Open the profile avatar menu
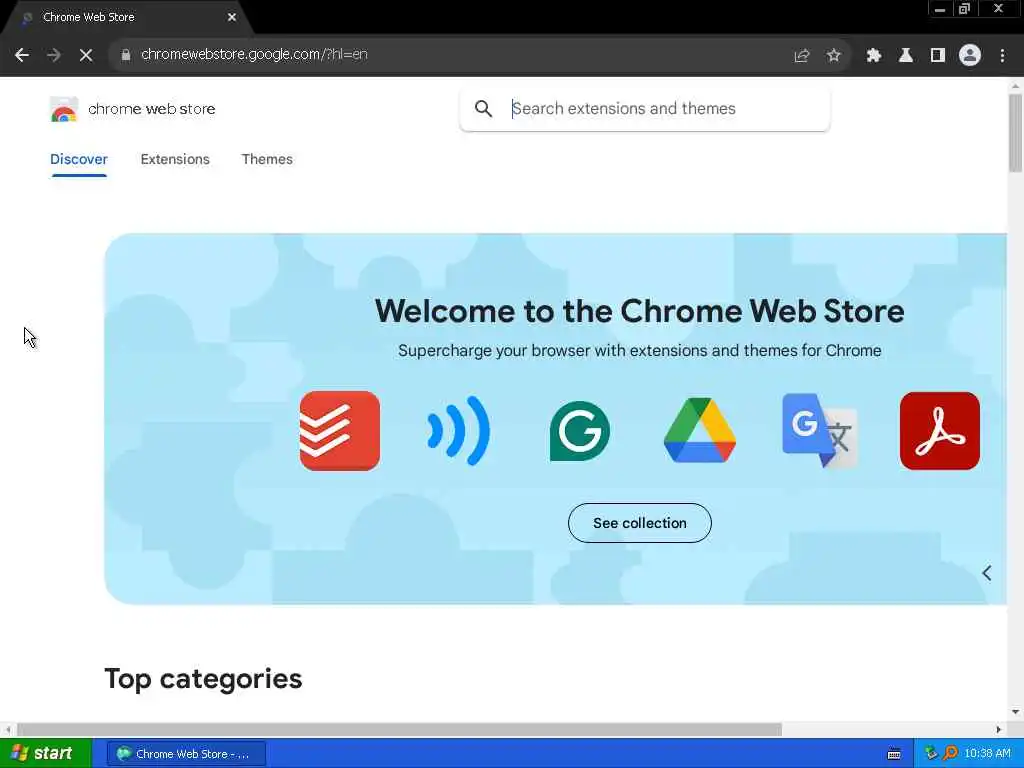 pyautogui.click(x=969, y=56)
